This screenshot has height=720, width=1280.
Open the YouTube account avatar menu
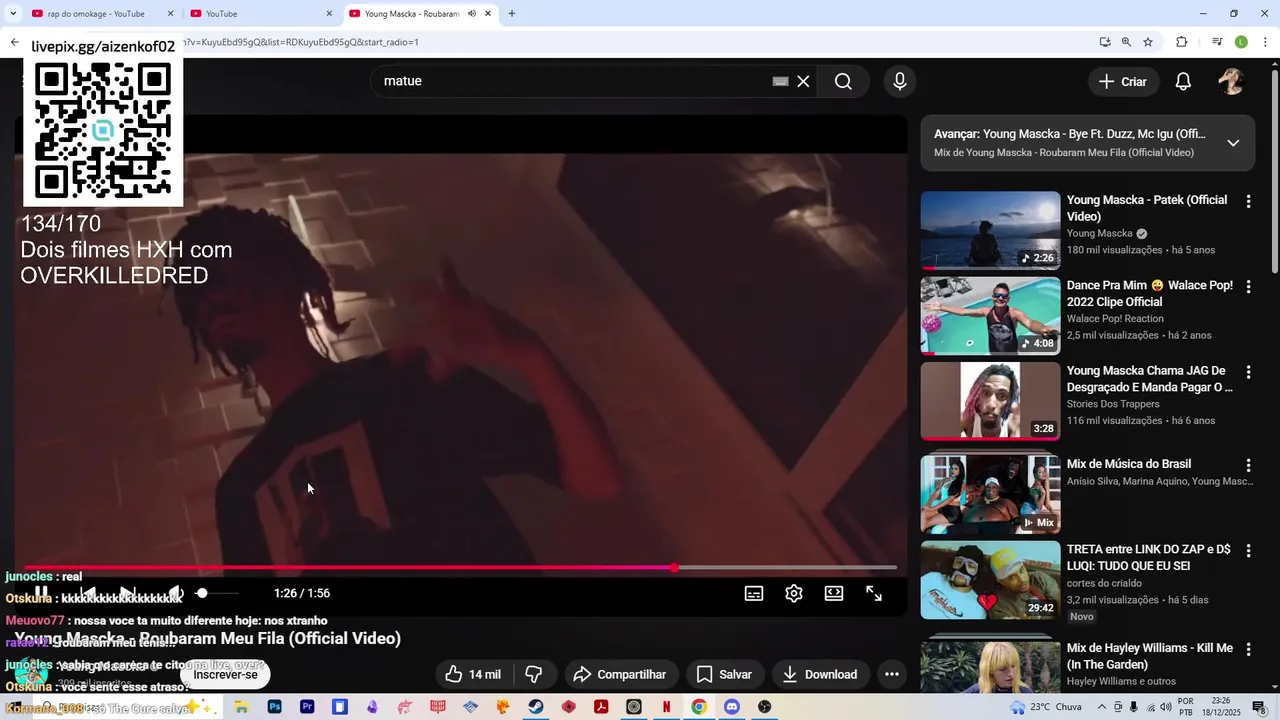pyautogui.click(x=1231, y=82)
